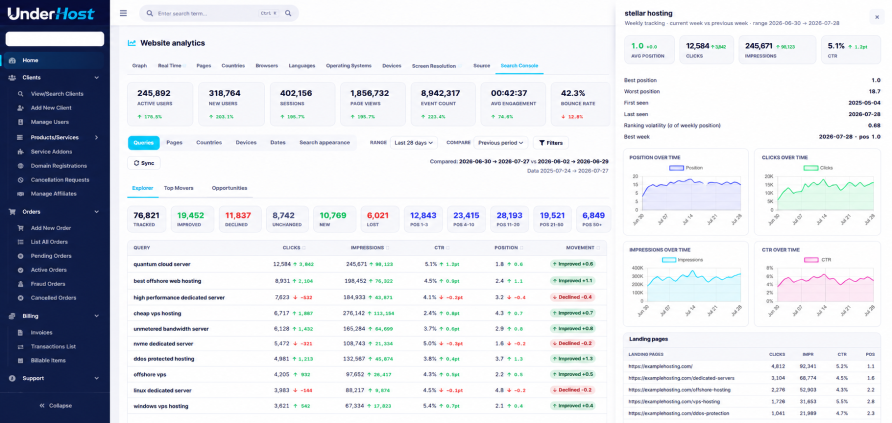Screen dimensions: 892x423
Task: Expand the Products/Services submenu arrow
Action: (x=97, y=137)
